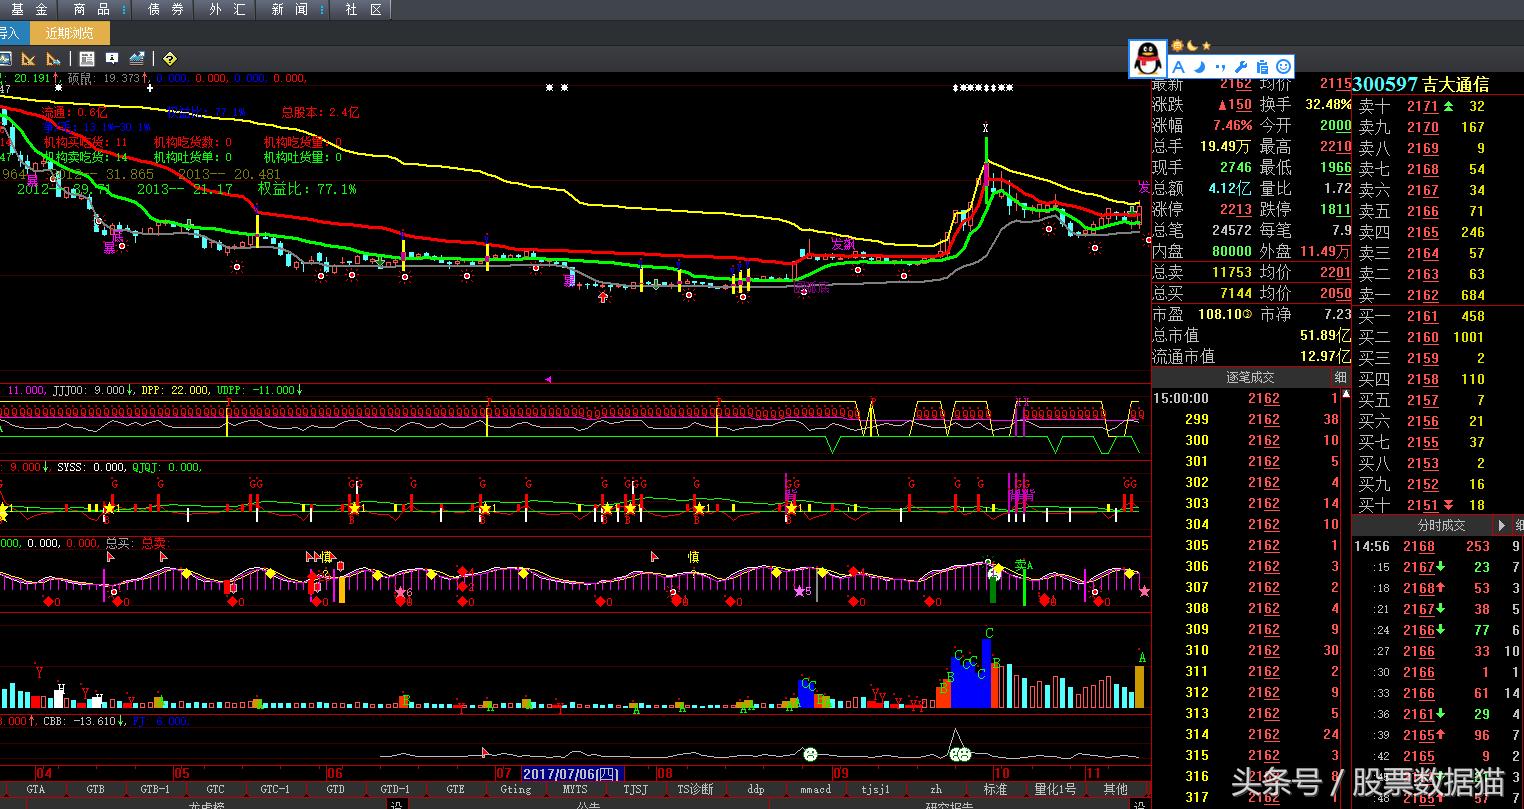Click the stacked trend chart icon
Viewport: 1524px width, 809px height.
point(136,59)
